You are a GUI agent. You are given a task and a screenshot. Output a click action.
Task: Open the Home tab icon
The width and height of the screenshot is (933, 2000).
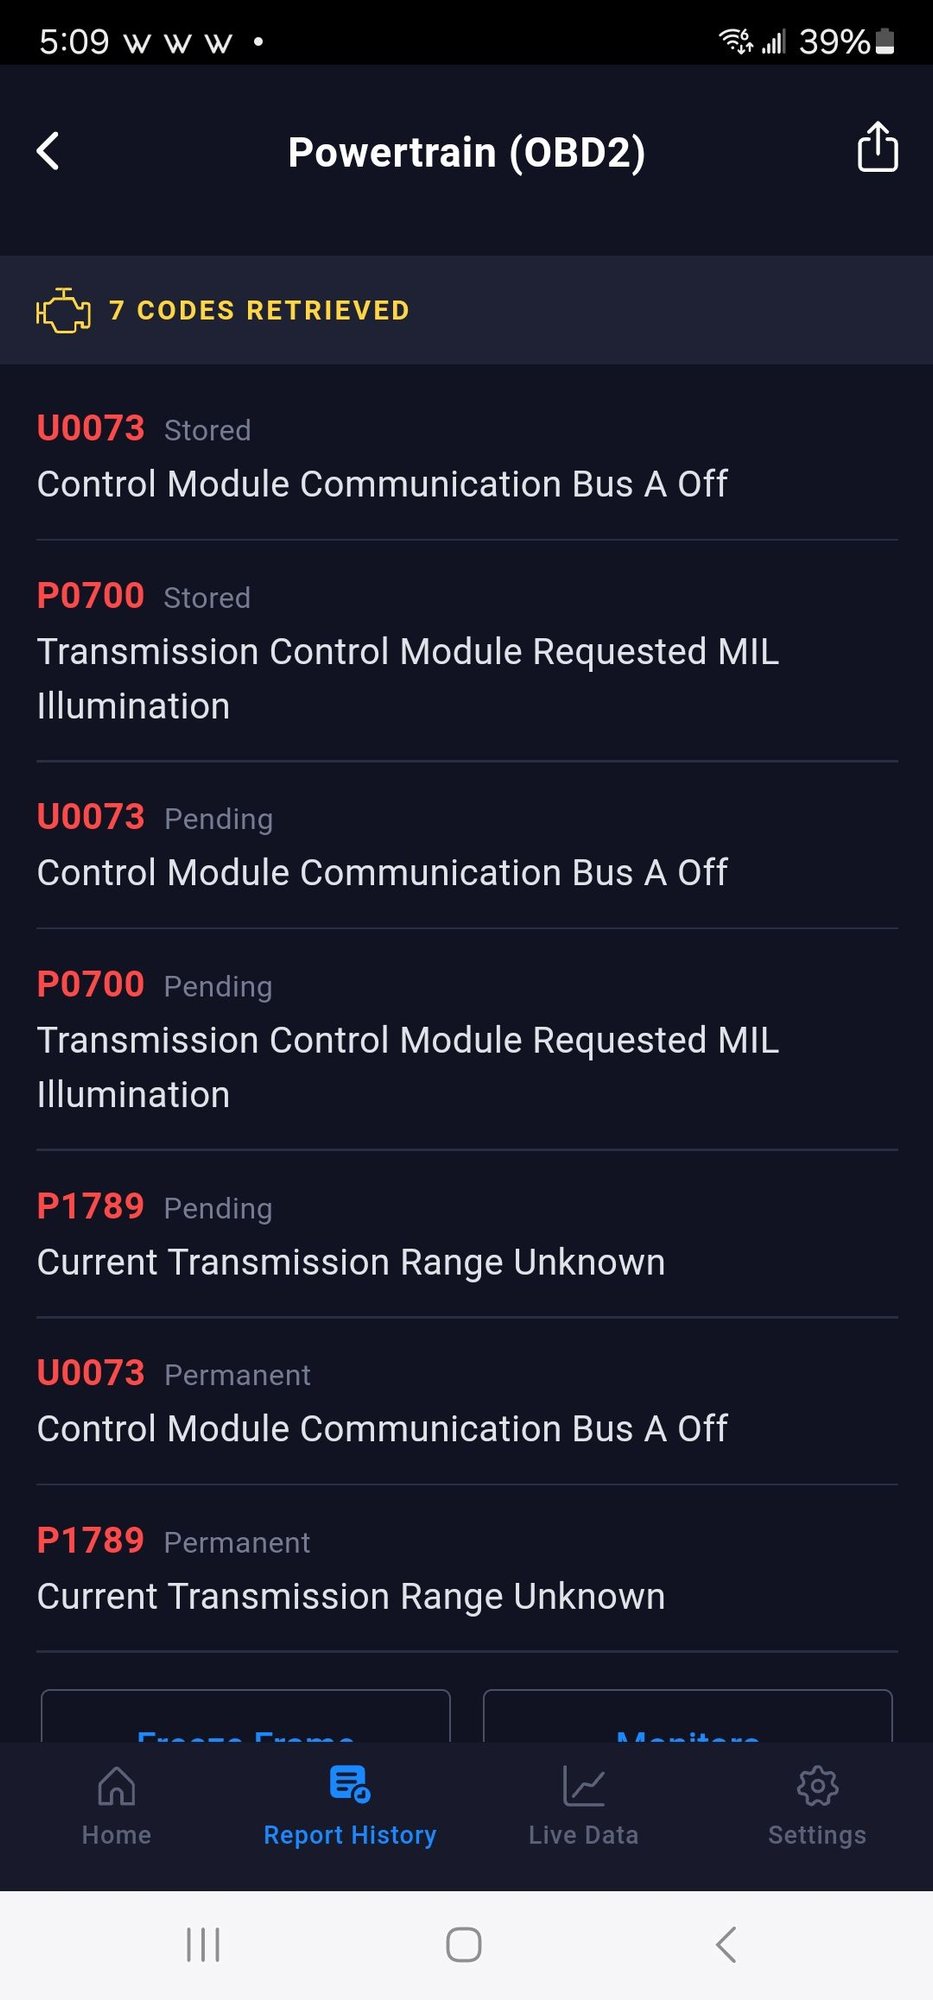[116, 1786]
